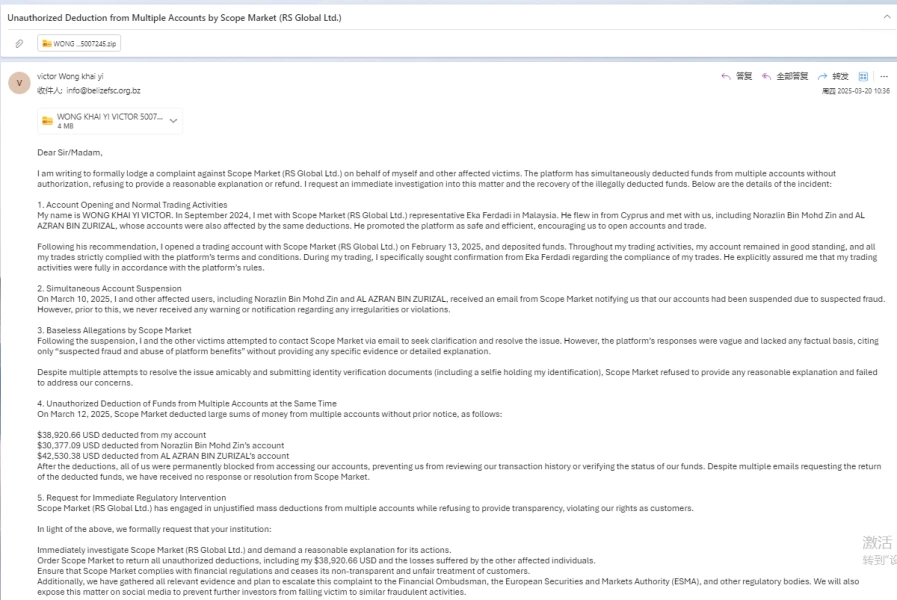
Task: Click the reply arrow icon
Action: (x=726, y=76)
